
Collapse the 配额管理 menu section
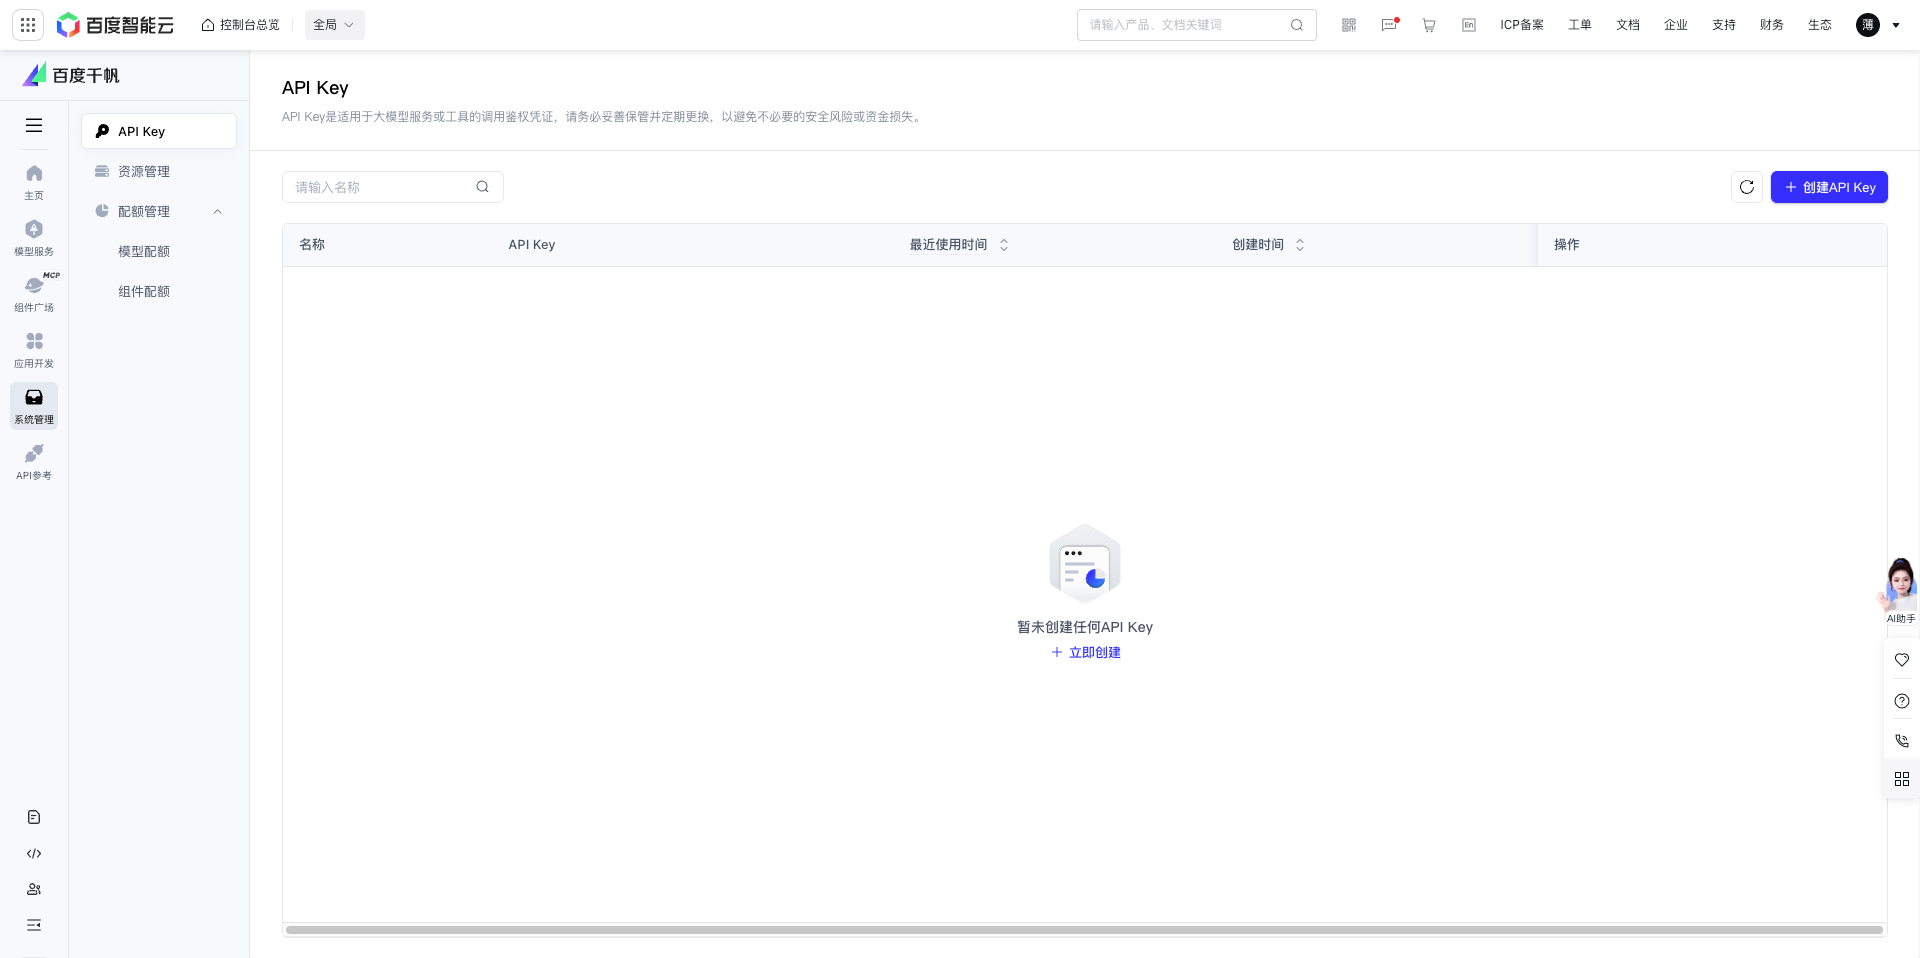pyautogui.click(x=217, y=211)
